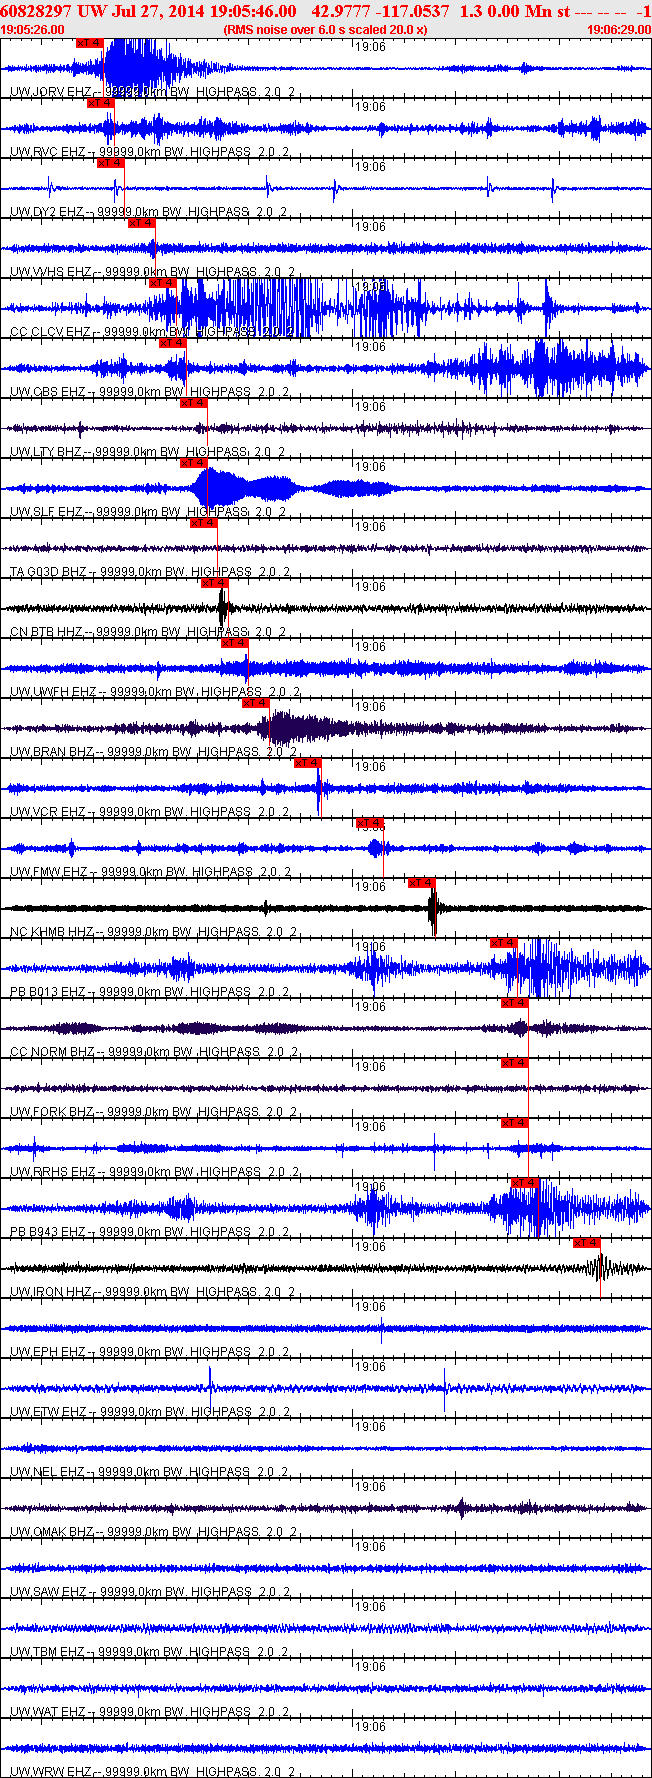The image size is (652, 1778).
Task: Click the UW.EPH EHZ station label
Action: click(x=47, y=1352)
